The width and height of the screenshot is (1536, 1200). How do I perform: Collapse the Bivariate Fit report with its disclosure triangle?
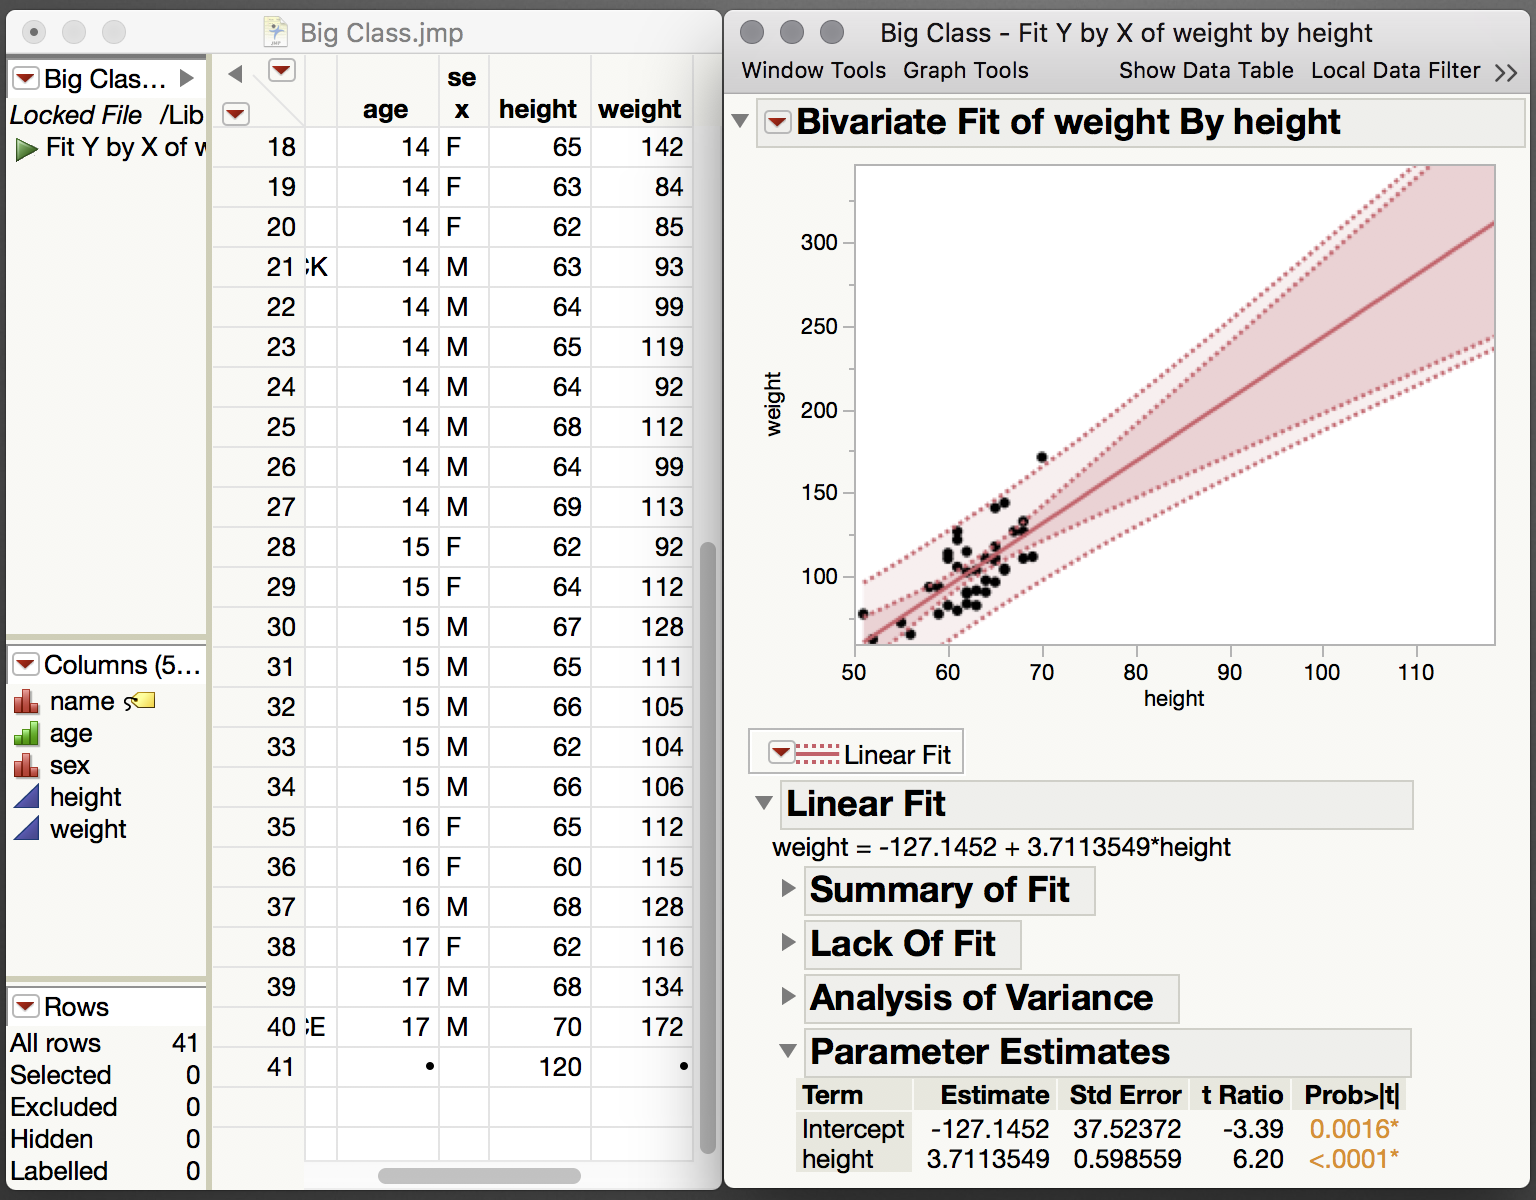tap(740, 120)
